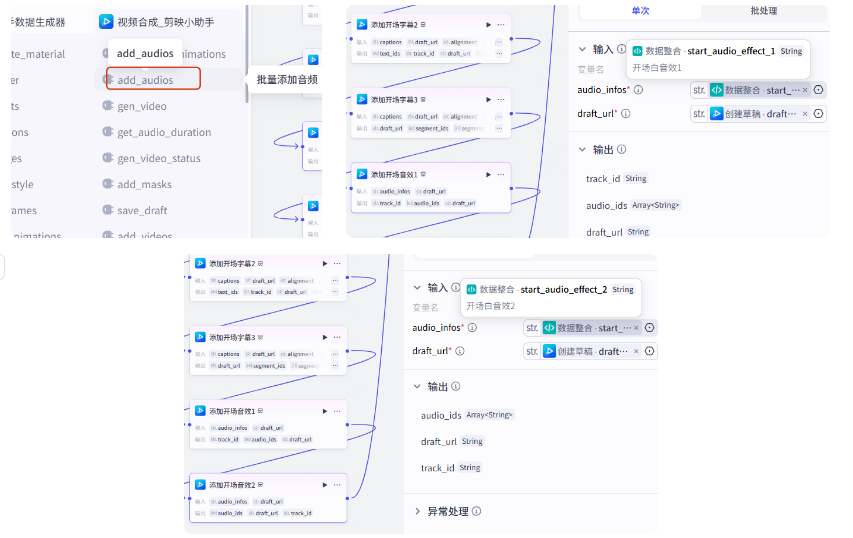853x538 pixels.
Task: Click info icon beside audio_infos in effect_1 panel
Action: [639, 90]
